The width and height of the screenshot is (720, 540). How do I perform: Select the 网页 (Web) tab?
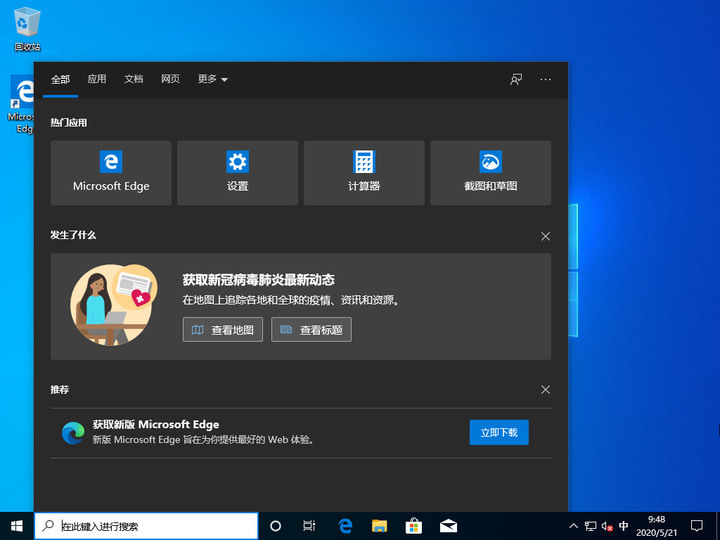[171, 79]
